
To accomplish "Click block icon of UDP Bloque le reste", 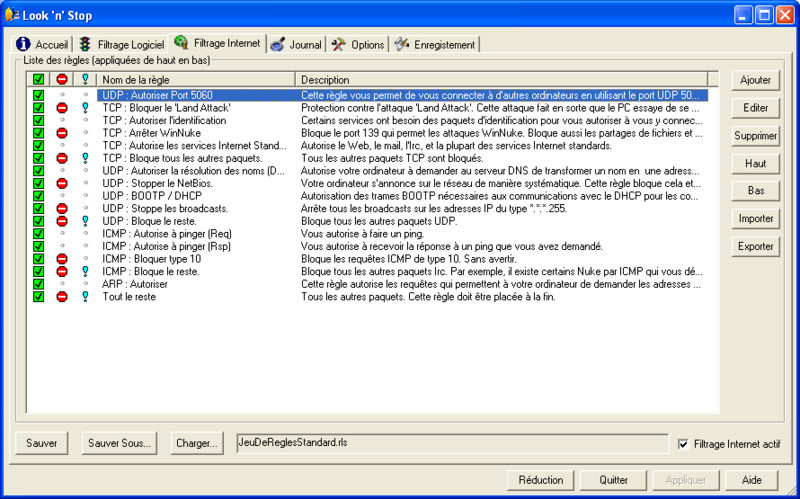I will (x=62, y=221).
